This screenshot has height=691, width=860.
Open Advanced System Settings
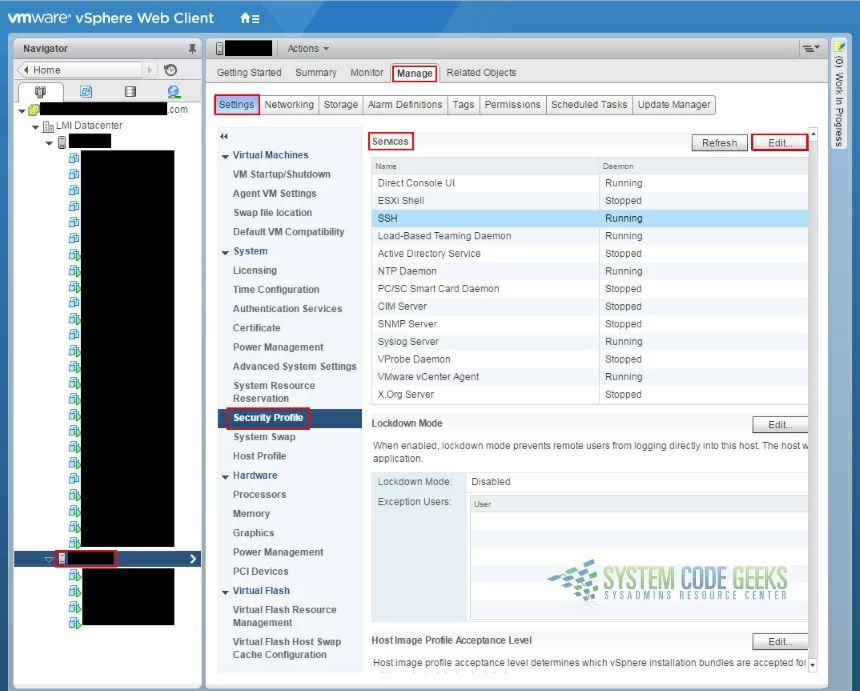(x=295, y=366)
